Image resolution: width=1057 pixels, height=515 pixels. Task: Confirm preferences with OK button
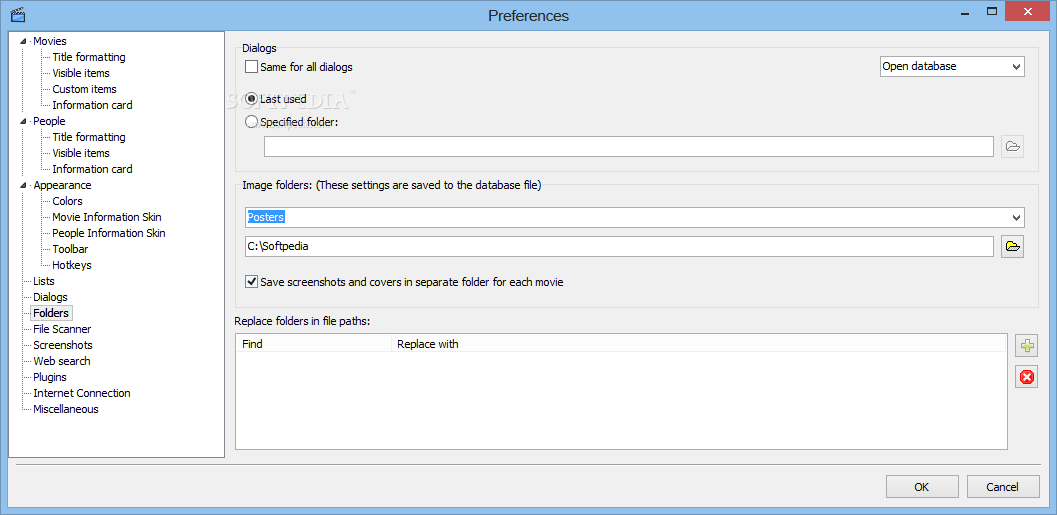[x=921, y=487]
